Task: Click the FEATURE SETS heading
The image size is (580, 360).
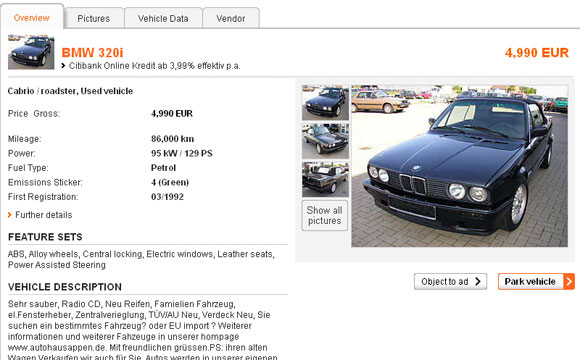Action: 45,237
